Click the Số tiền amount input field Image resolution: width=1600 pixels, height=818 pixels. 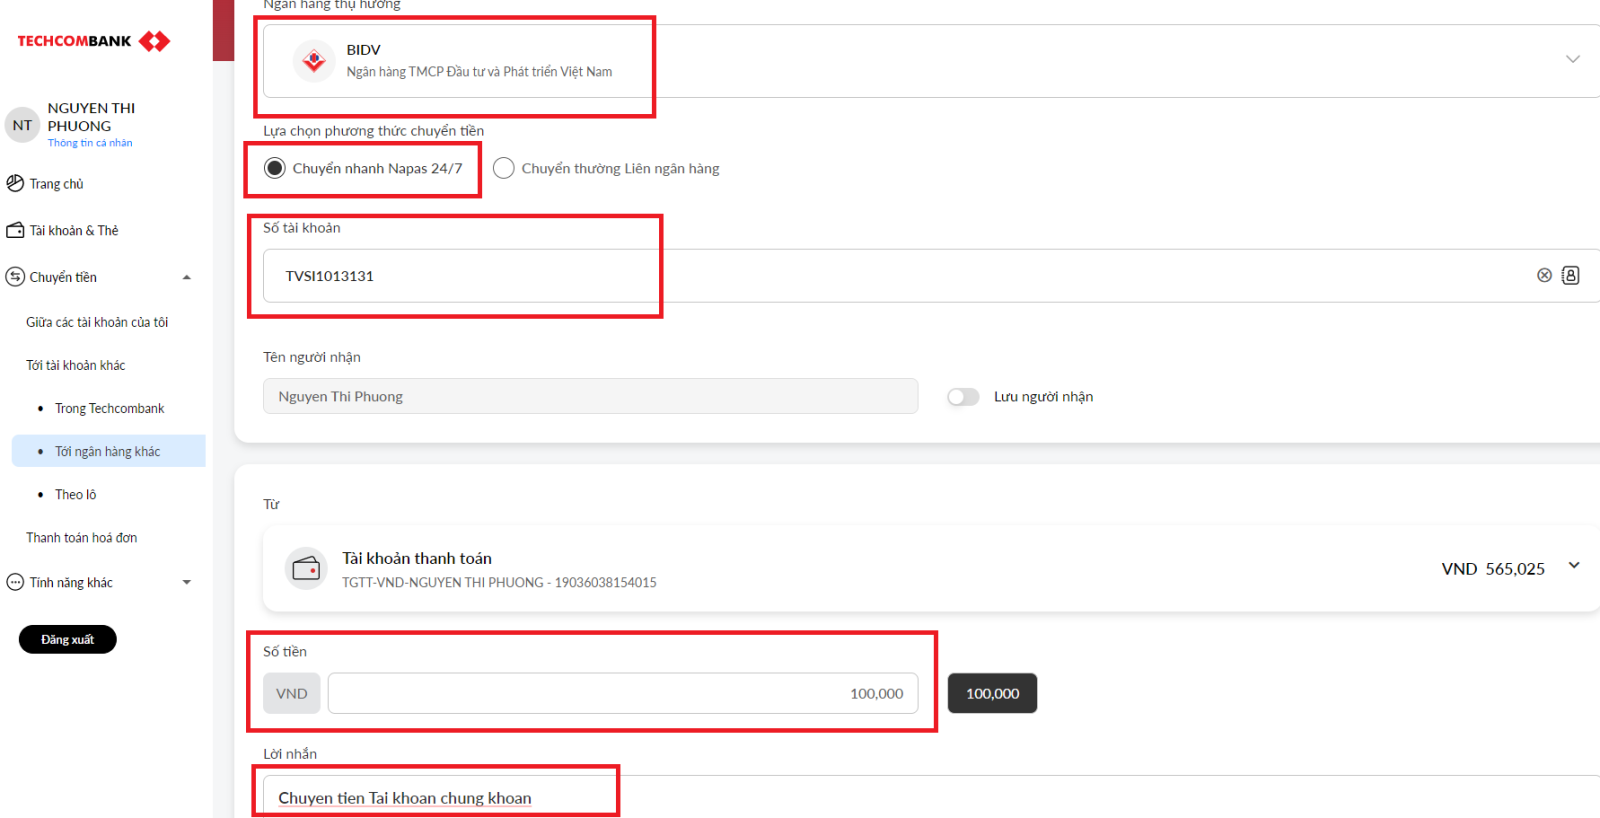click(x=622, y=694)
